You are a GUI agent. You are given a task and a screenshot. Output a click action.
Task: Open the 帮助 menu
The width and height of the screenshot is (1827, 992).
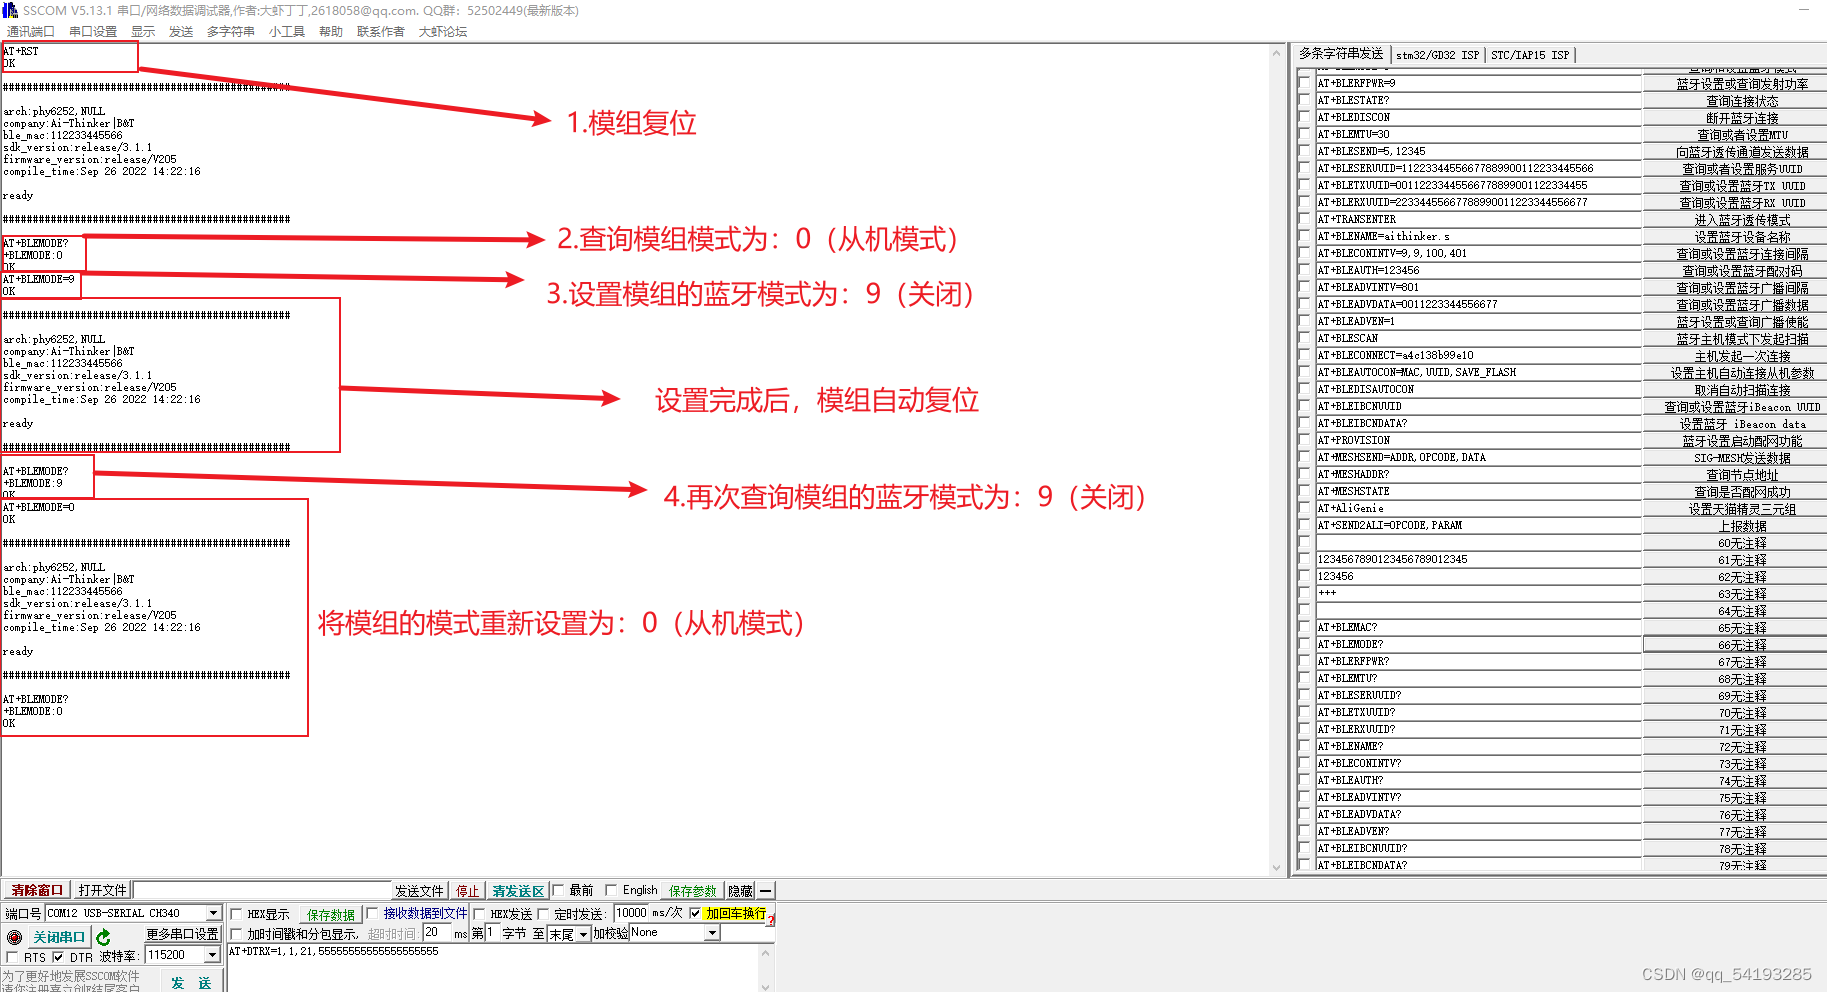331,32
